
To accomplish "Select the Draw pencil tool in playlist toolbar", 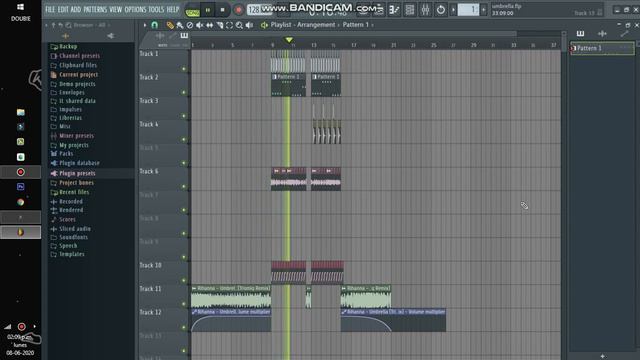I will tap(170, 25).
